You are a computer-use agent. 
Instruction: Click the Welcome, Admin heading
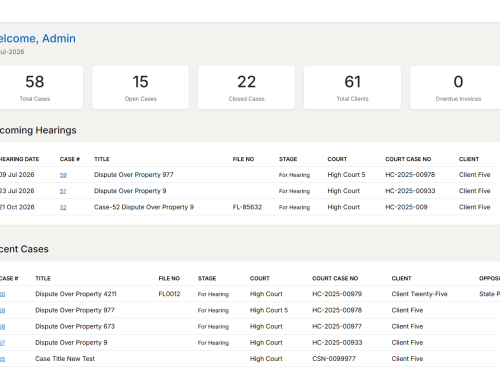37,38
